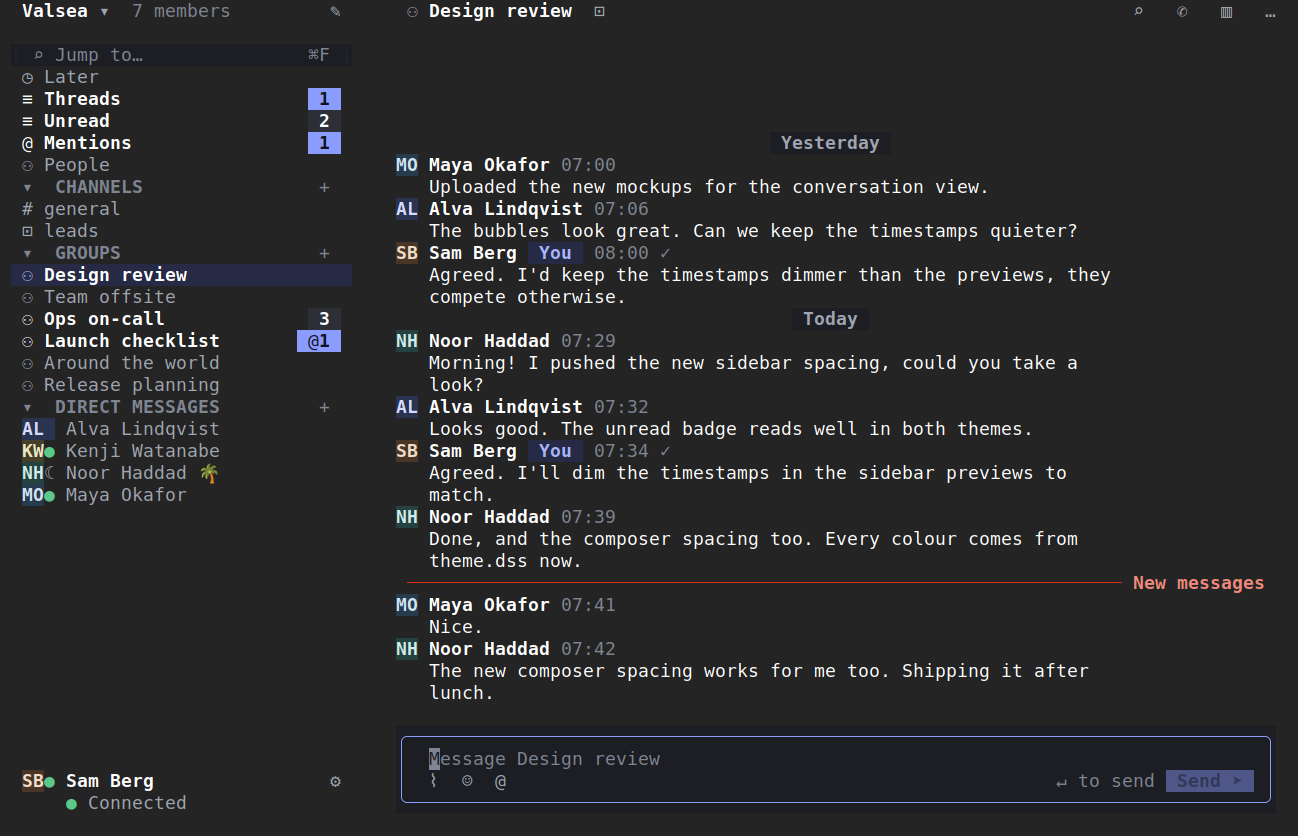Click the Jump to search field
1298x836 pixels.
pos(181,55)
